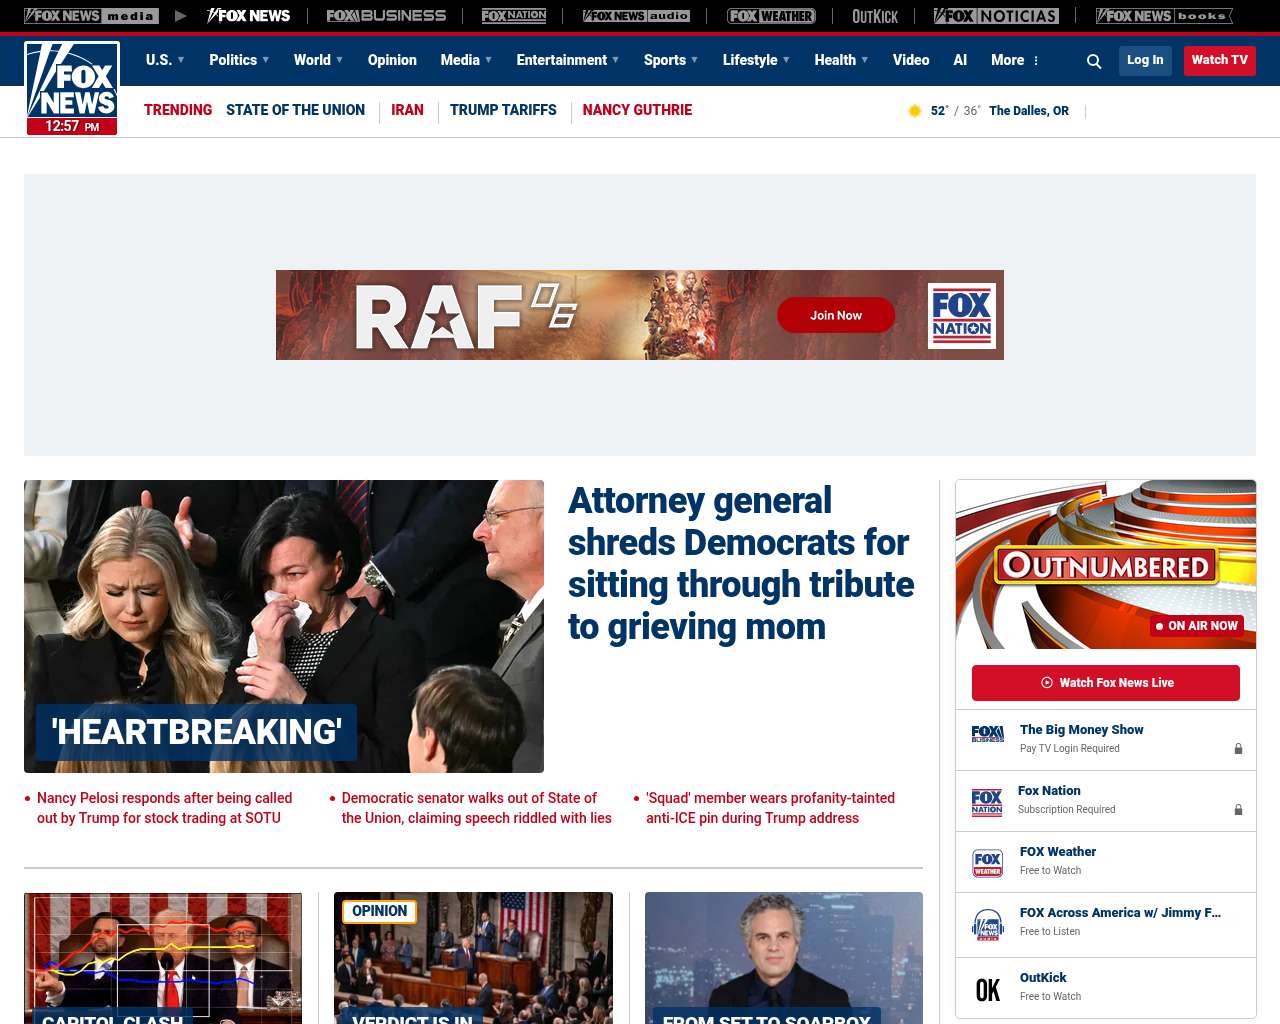Open Fox Business network logo in top bar
Viewport: 1280px width, 1024px height.
386,16
